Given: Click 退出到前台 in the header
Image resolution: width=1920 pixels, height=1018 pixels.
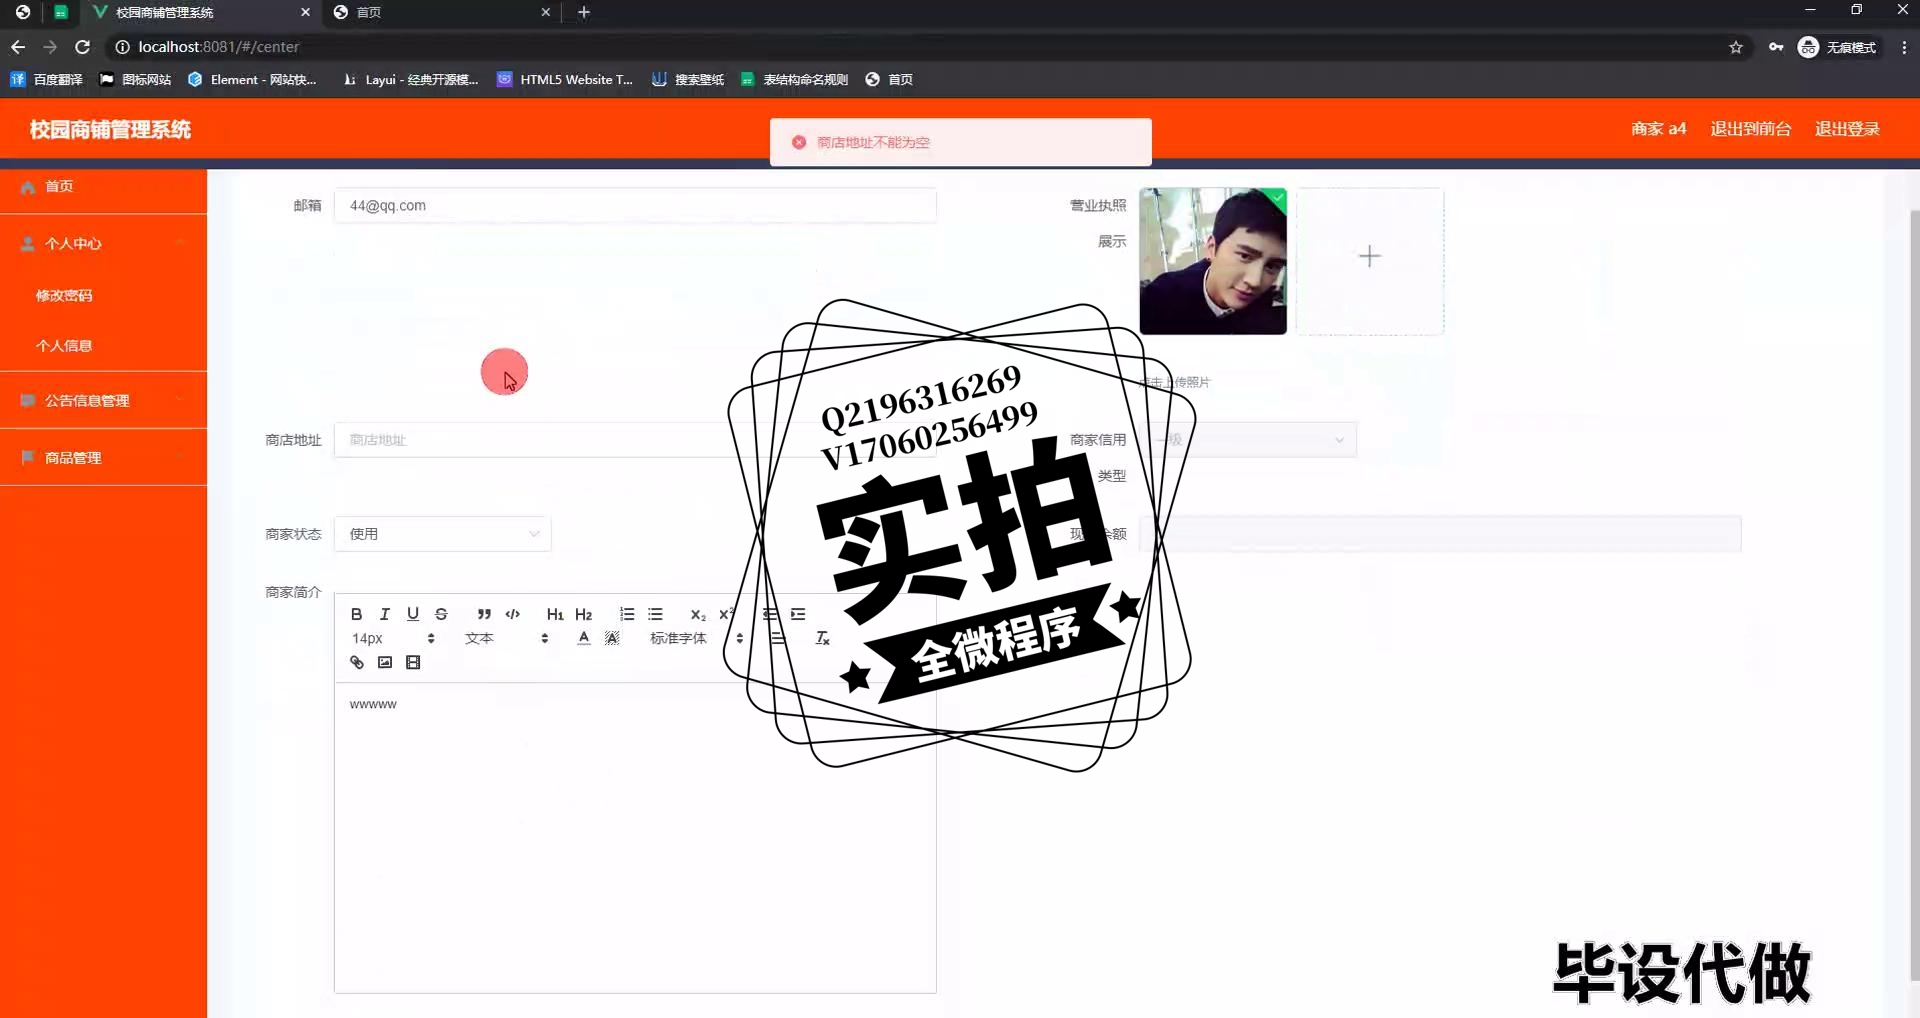Looking at the screenshot, I should click(1750, 129).
